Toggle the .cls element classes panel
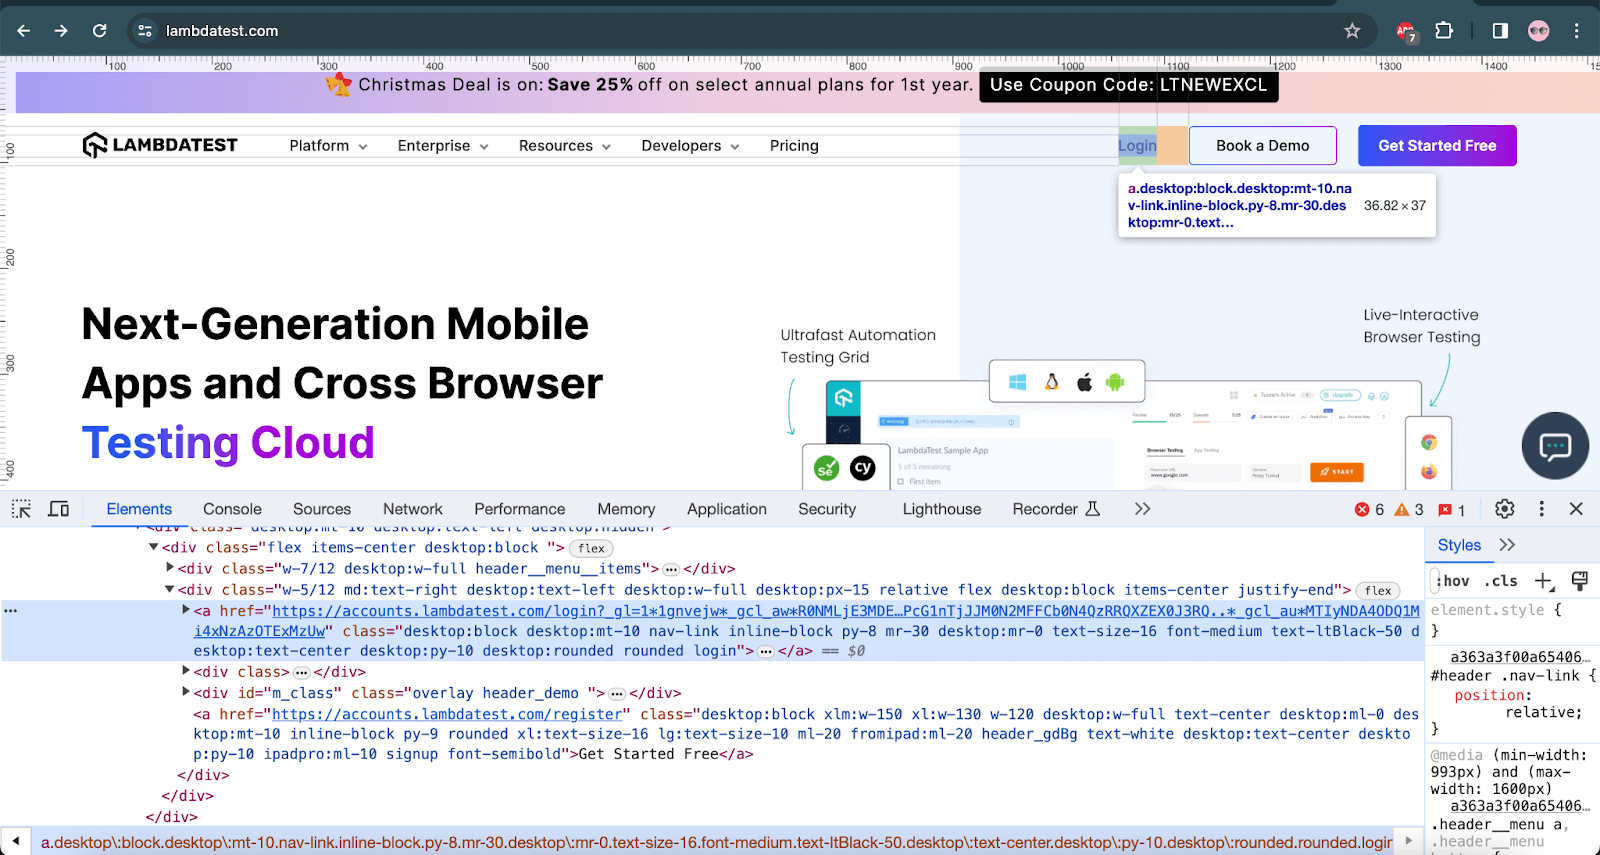 pyautogui.click(x=1501, y=581)
